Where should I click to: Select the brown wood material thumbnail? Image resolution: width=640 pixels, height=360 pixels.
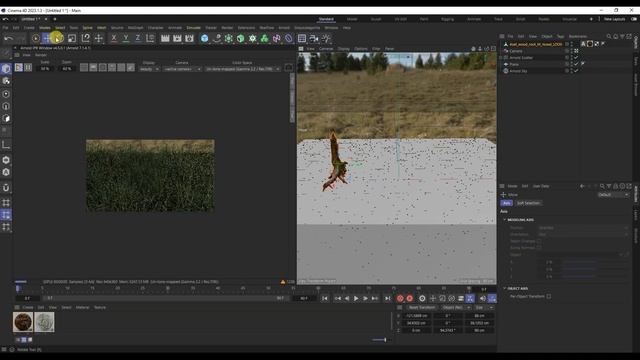coord(23,322)
